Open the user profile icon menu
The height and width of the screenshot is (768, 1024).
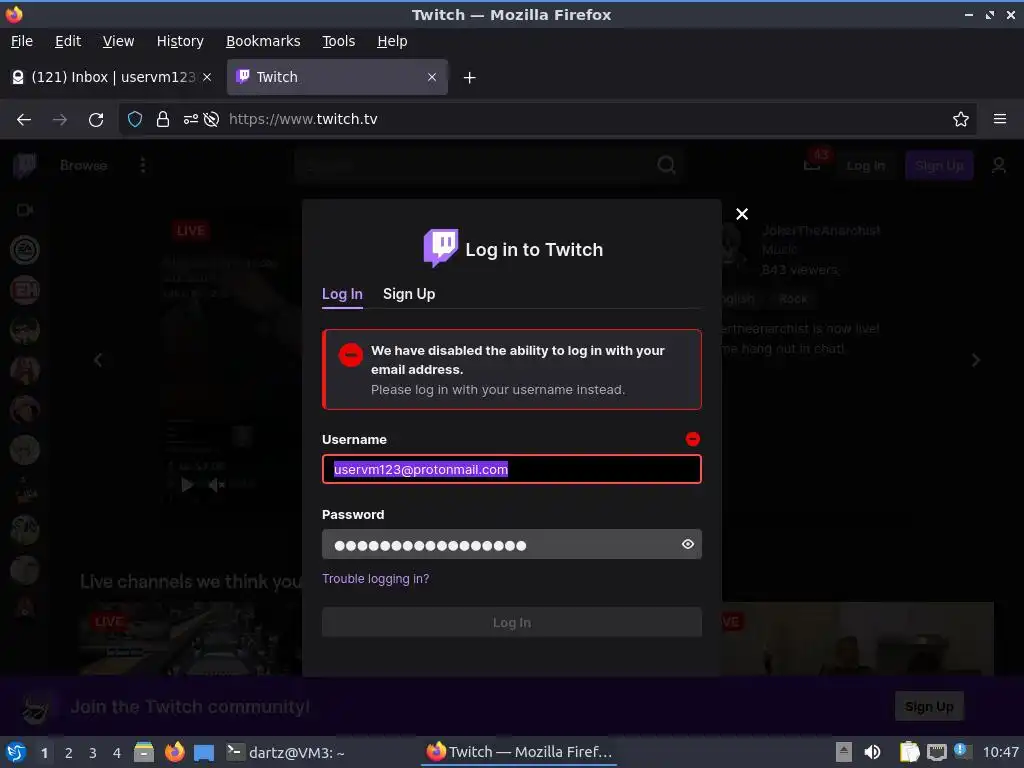(x=999, y=165)
